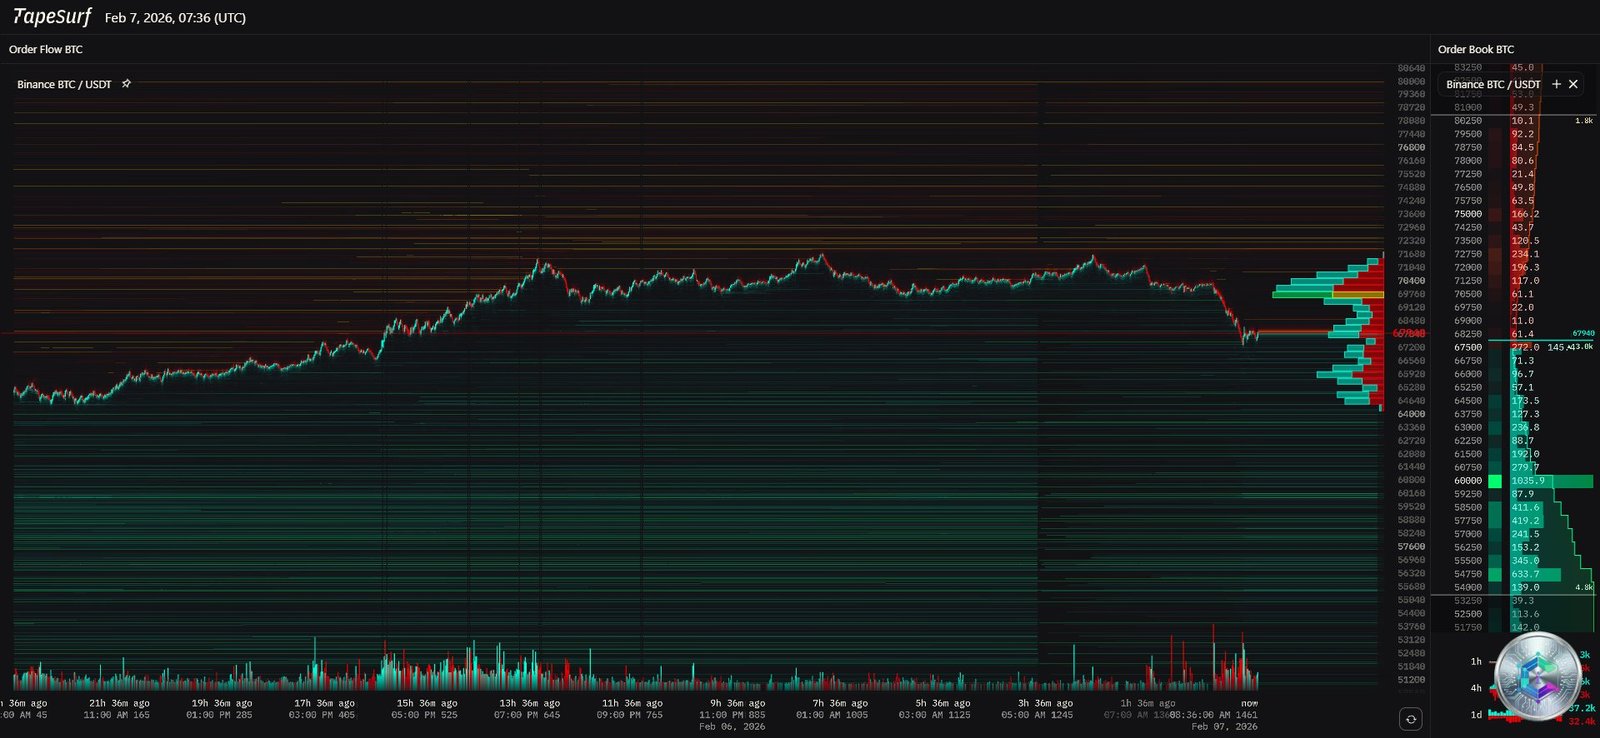1600x738 pixels.
Task: Click the 70400 price axis label
Action: click(x=1411, y=281)
